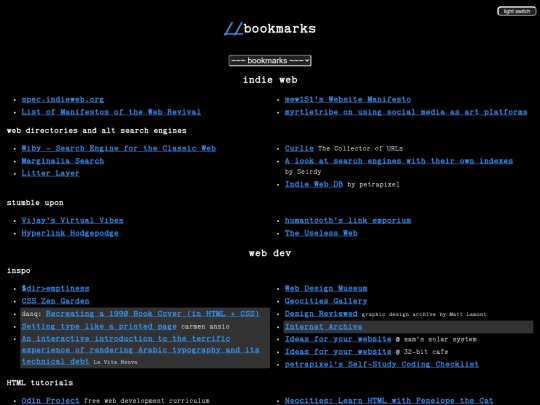Open Recreating a 1990 Book Cover link
This screenshot has height=405, width=540.
pyautogui.click(x=152, y=314)
